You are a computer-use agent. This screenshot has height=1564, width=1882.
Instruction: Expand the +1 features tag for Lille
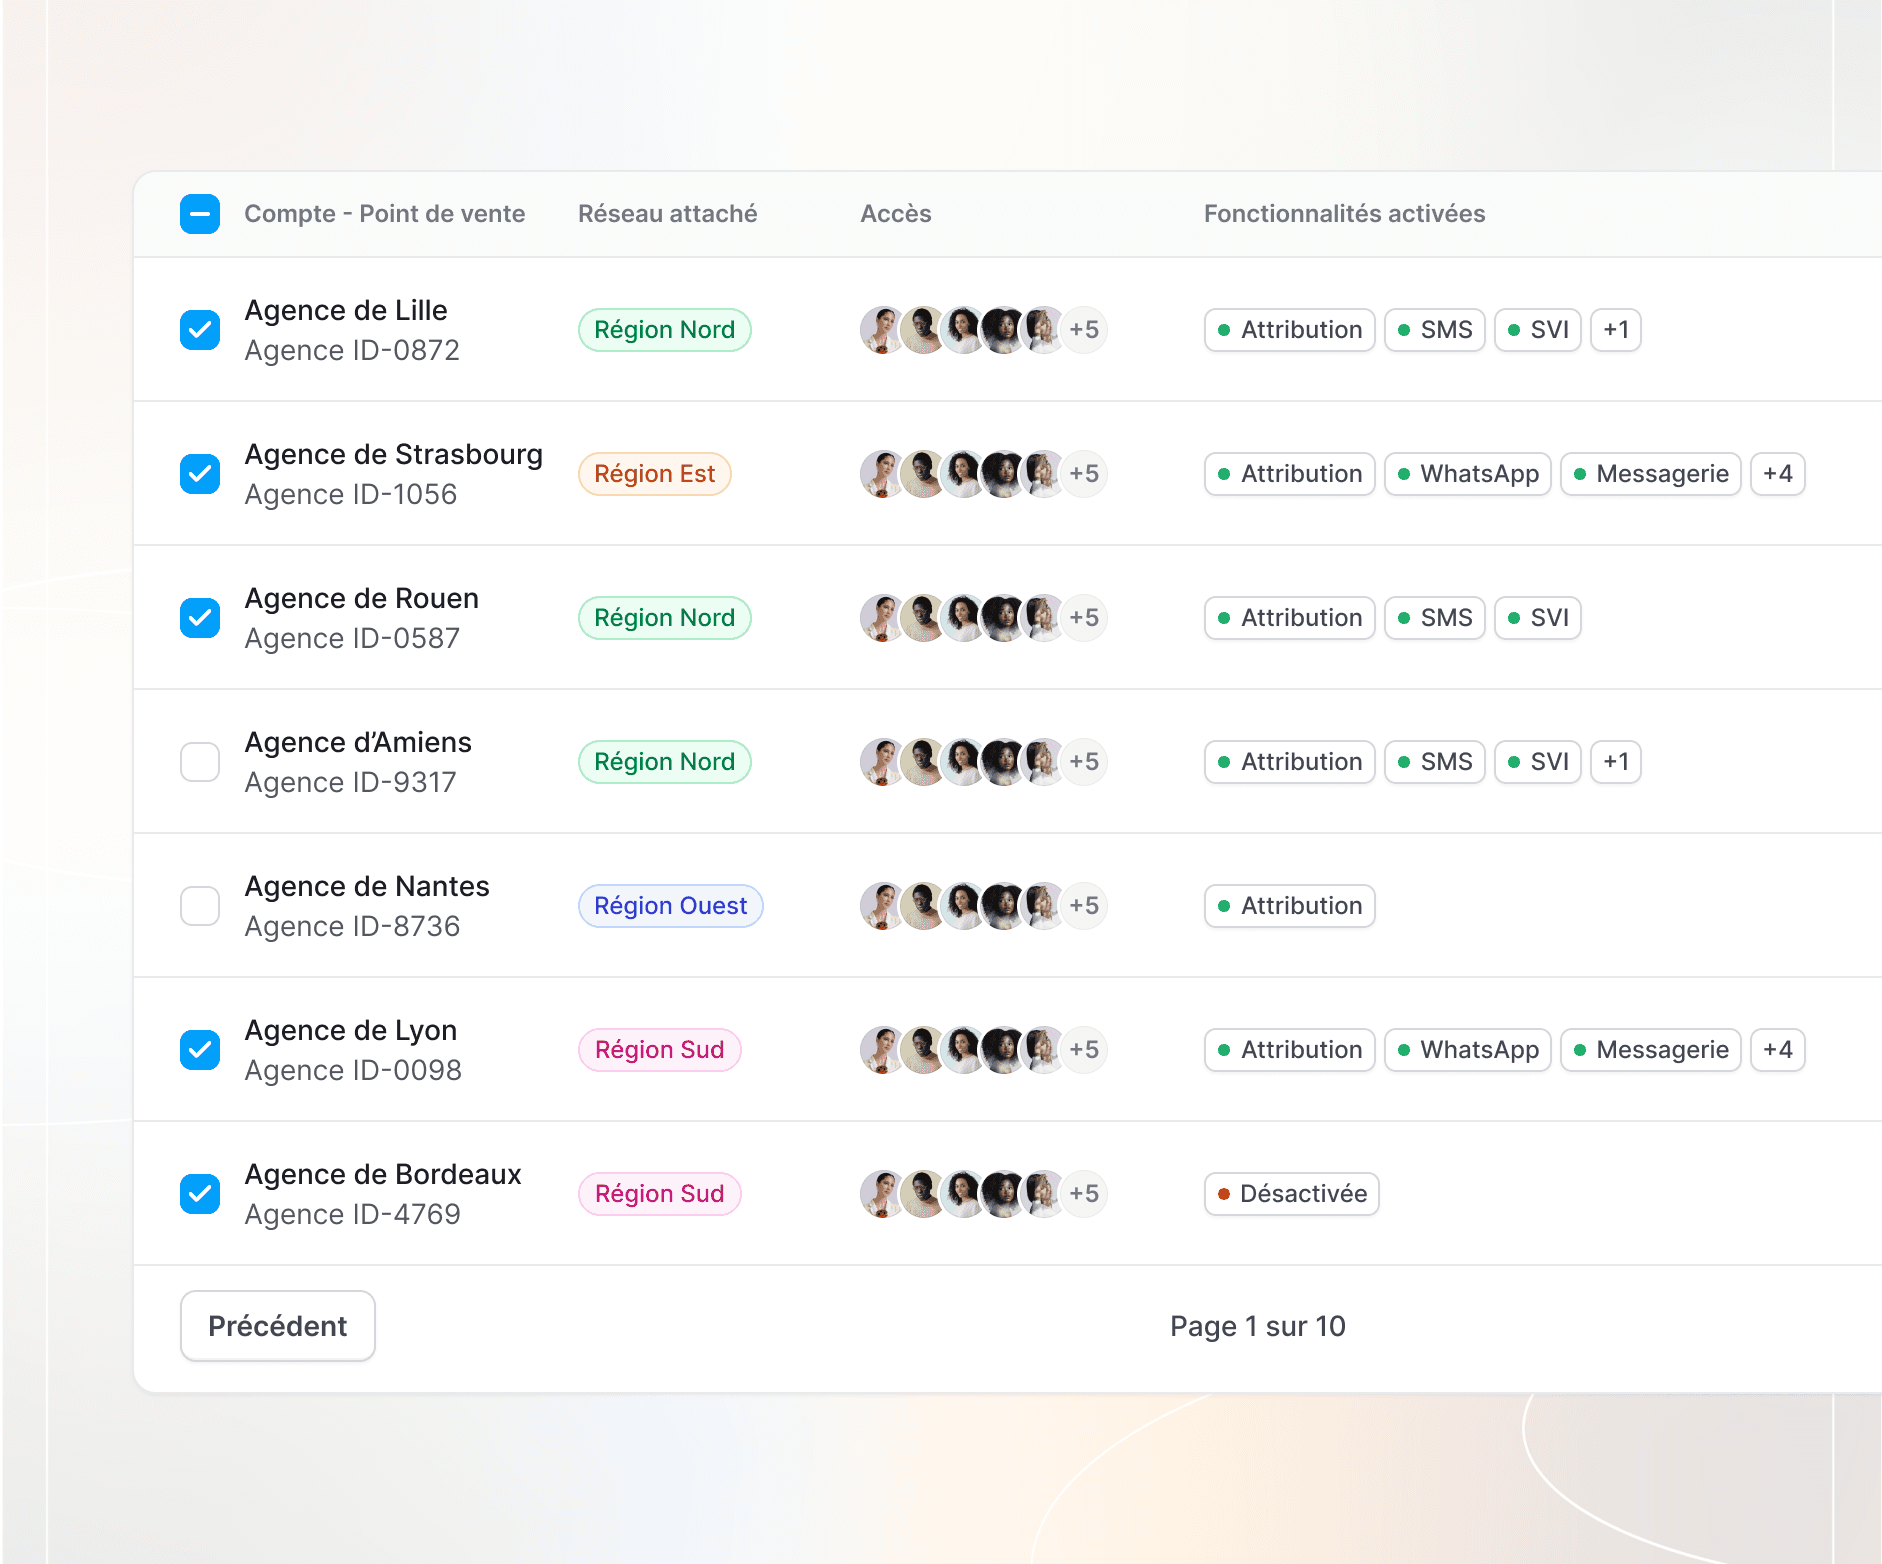[1616, 330]
